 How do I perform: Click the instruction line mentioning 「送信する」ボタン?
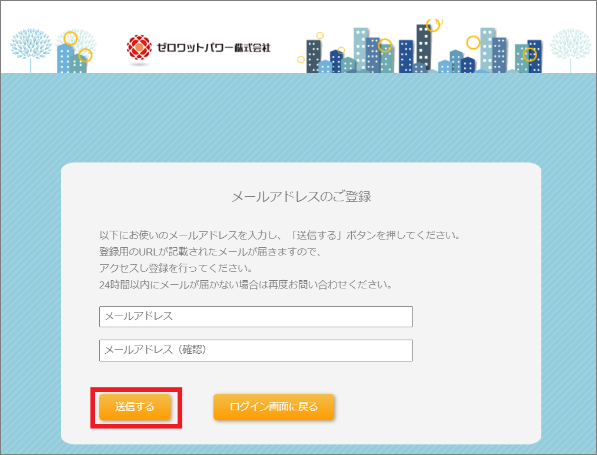280,235
